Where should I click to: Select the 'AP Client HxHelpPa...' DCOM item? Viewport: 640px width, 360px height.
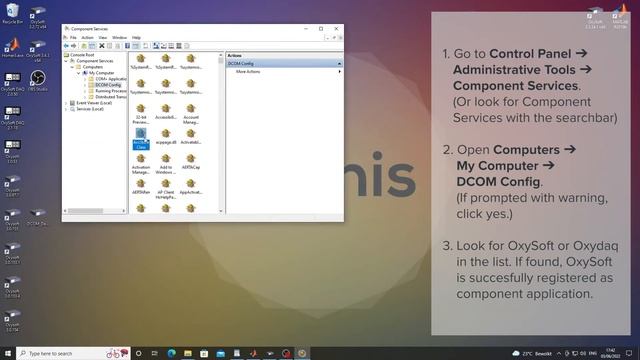click(166, 189)
